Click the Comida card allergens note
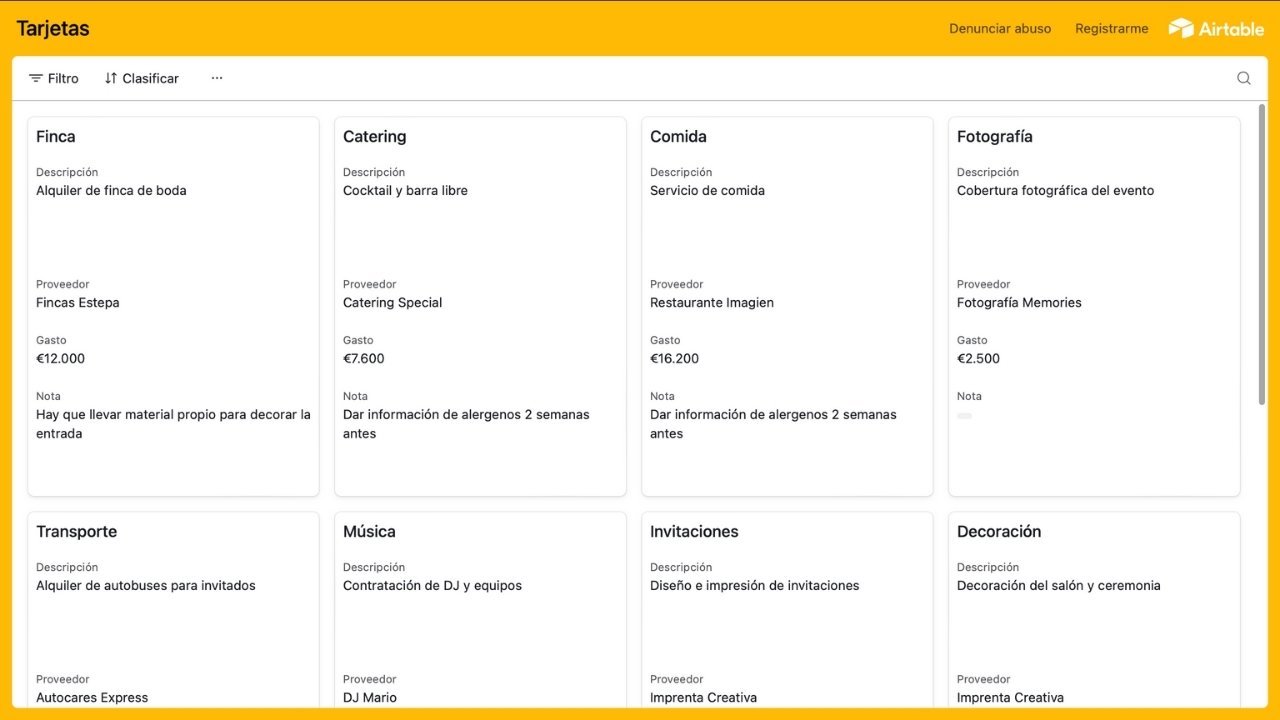1280x720 pixels. point(773,424)
